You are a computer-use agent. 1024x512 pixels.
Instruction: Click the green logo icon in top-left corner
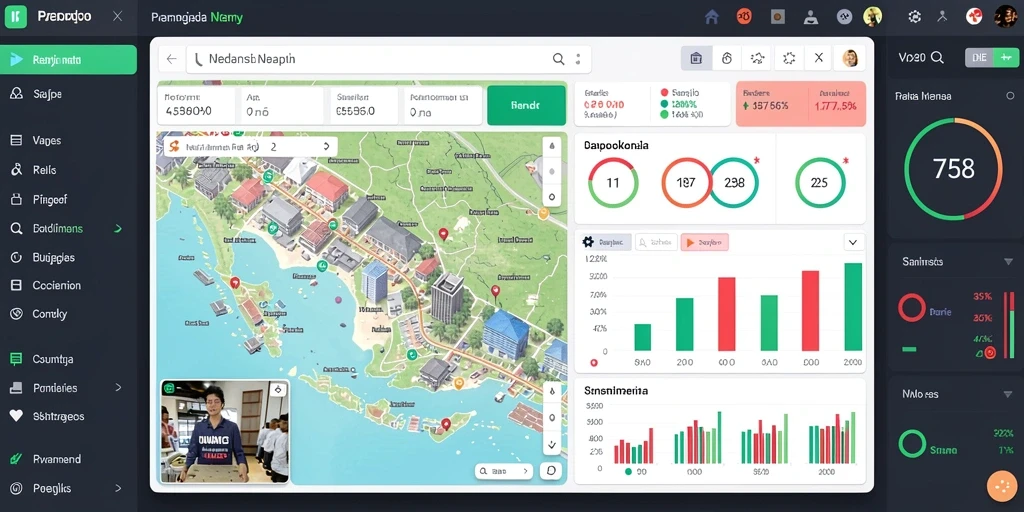click(x=16, y=16)
